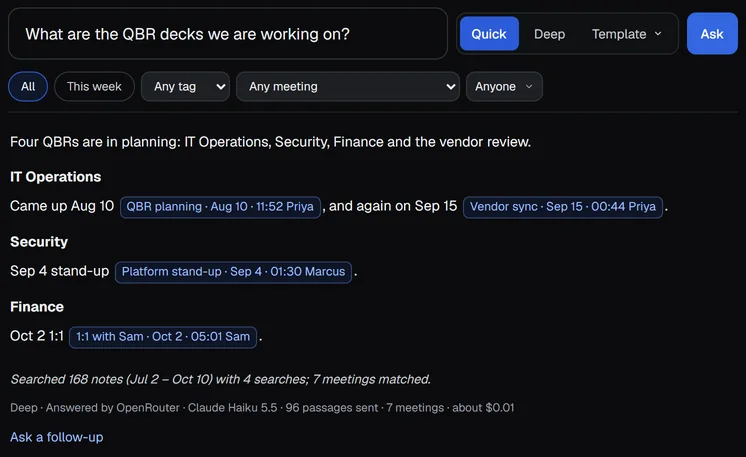The width and height of the screenshot is (746, 457).
Task: Click the 'Four QBRs are in planning' summary
Action: [270, 142]
